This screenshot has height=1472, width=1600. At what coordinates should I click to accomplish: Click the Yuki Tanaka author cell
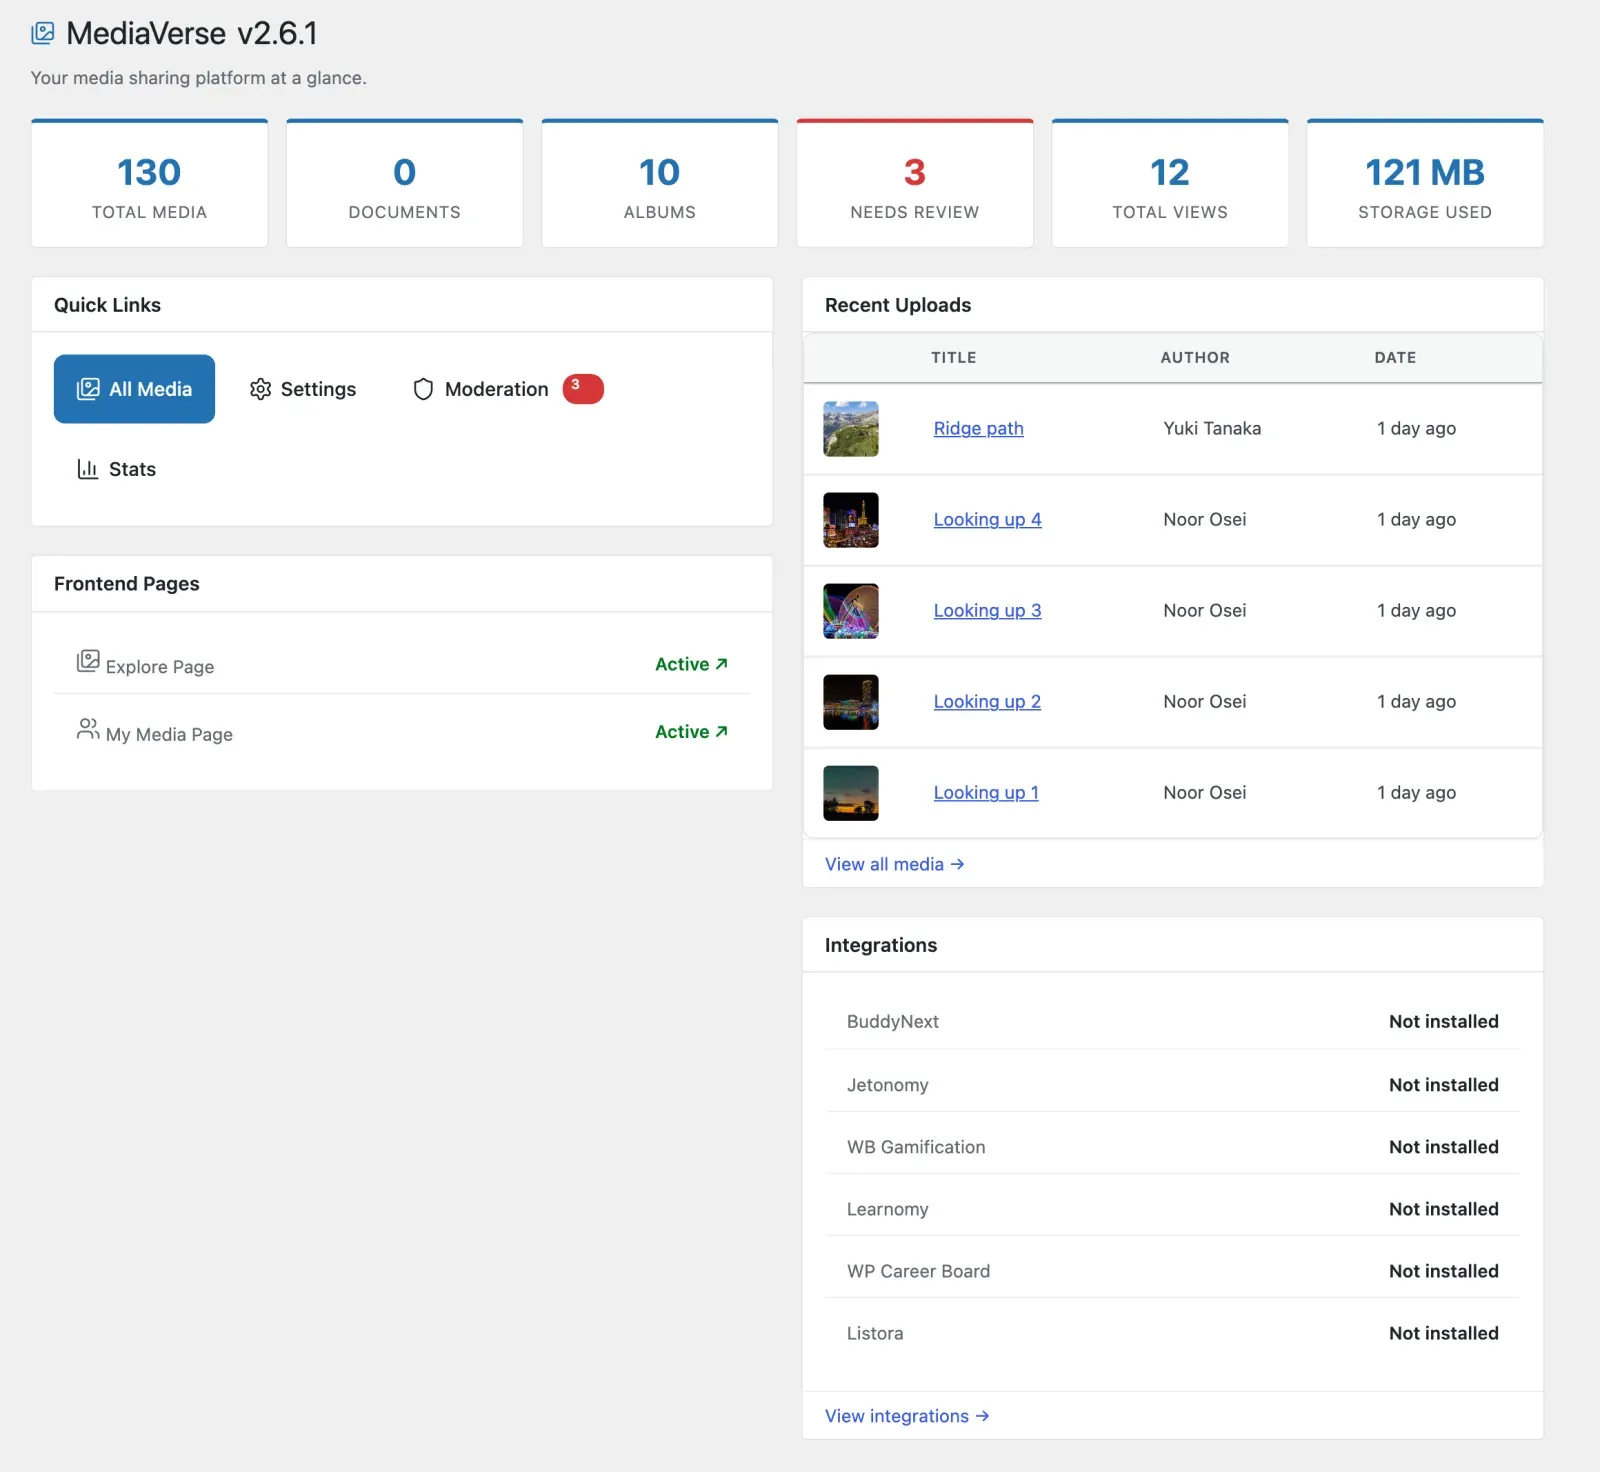(x=1212, y=428)
